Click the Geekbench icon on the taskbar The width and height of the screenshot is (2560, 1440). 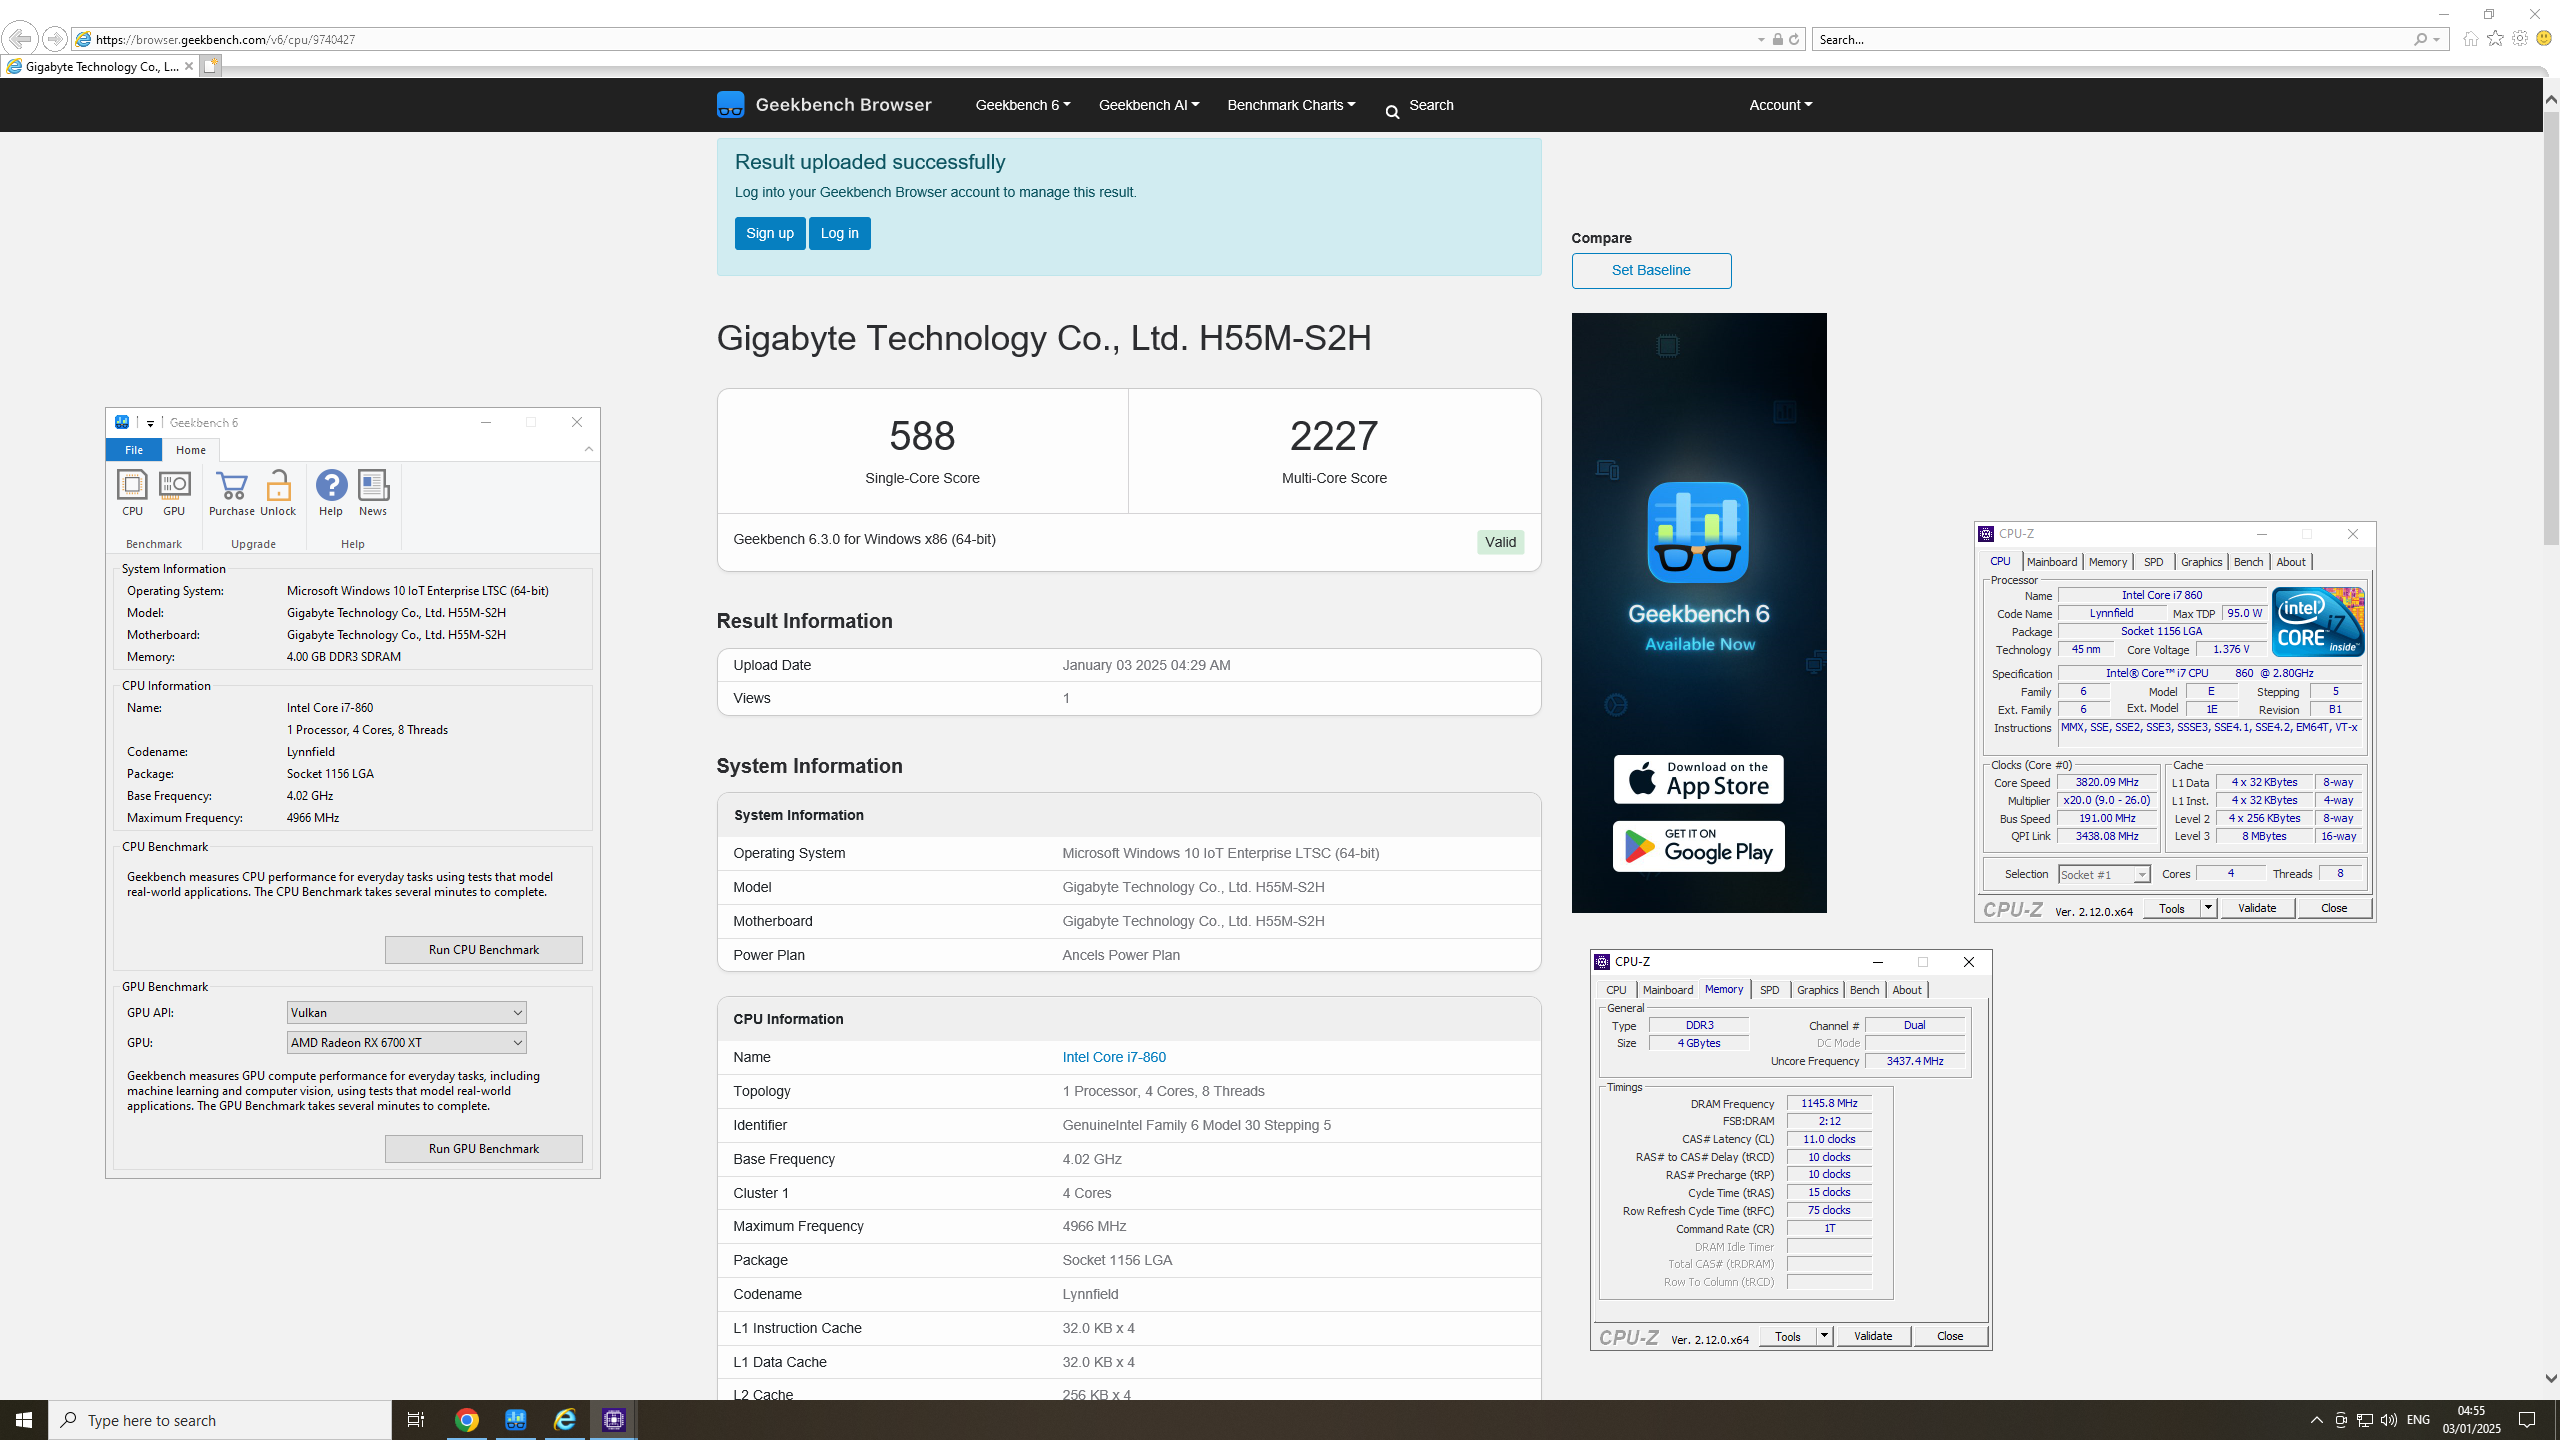pos(516,1420)
